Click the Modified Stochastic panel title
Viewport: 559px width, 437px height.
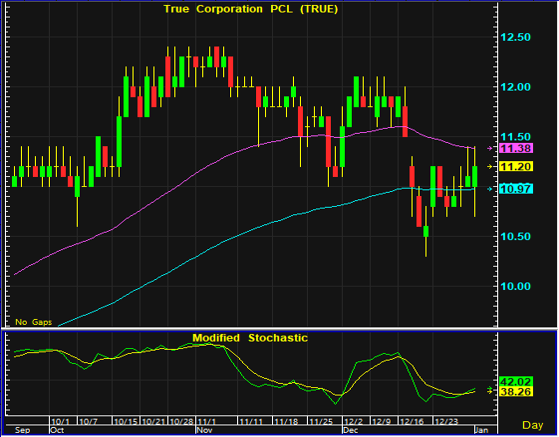coord(250,338)
